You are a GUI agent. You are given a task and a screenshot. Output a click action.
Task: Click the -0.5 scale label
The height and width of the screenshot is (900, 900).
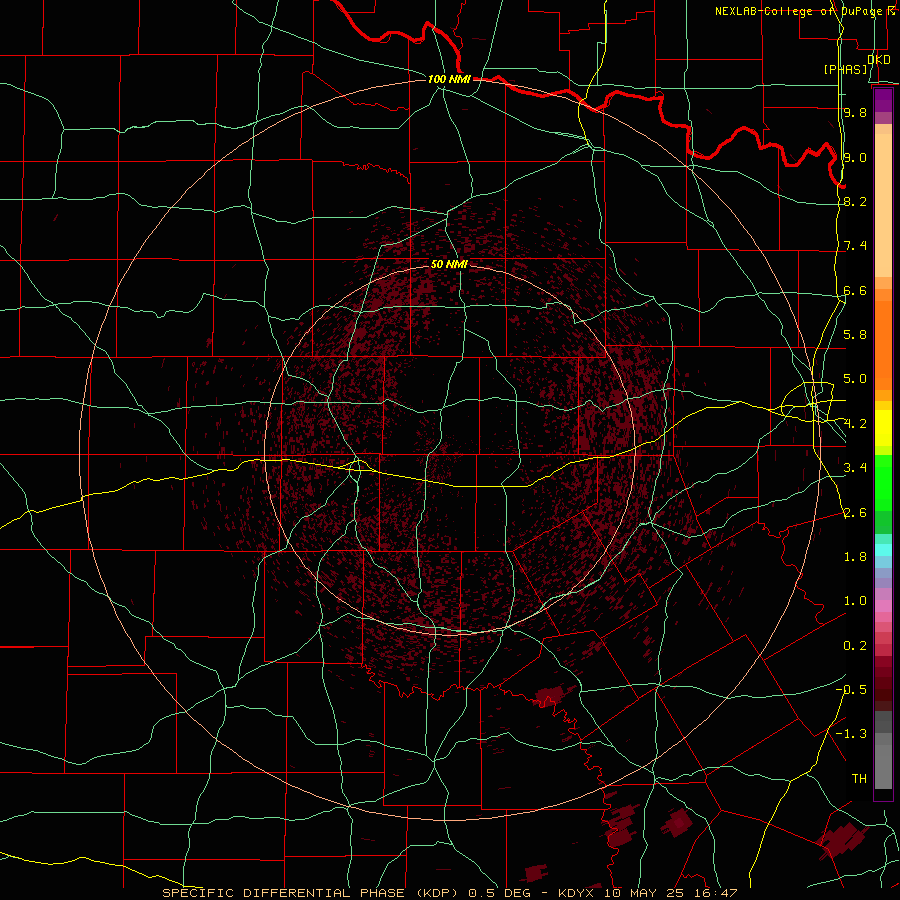(x=851, y=690)
